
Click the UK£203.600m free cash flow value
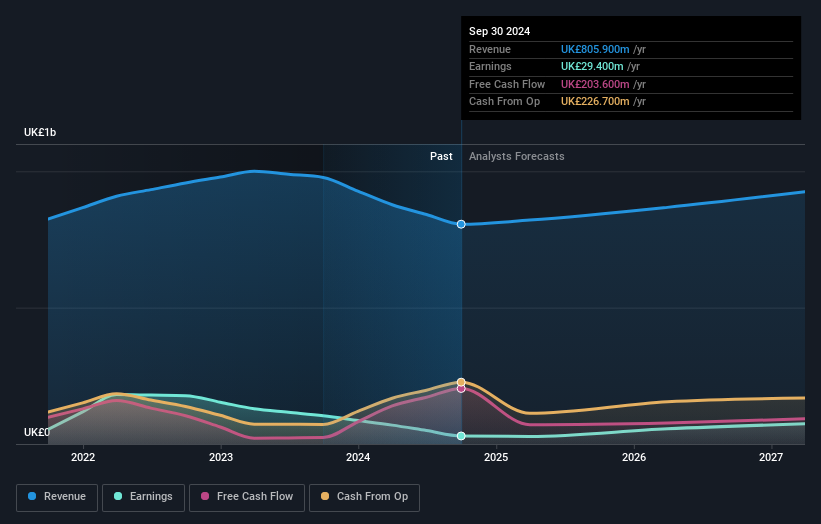595,84
